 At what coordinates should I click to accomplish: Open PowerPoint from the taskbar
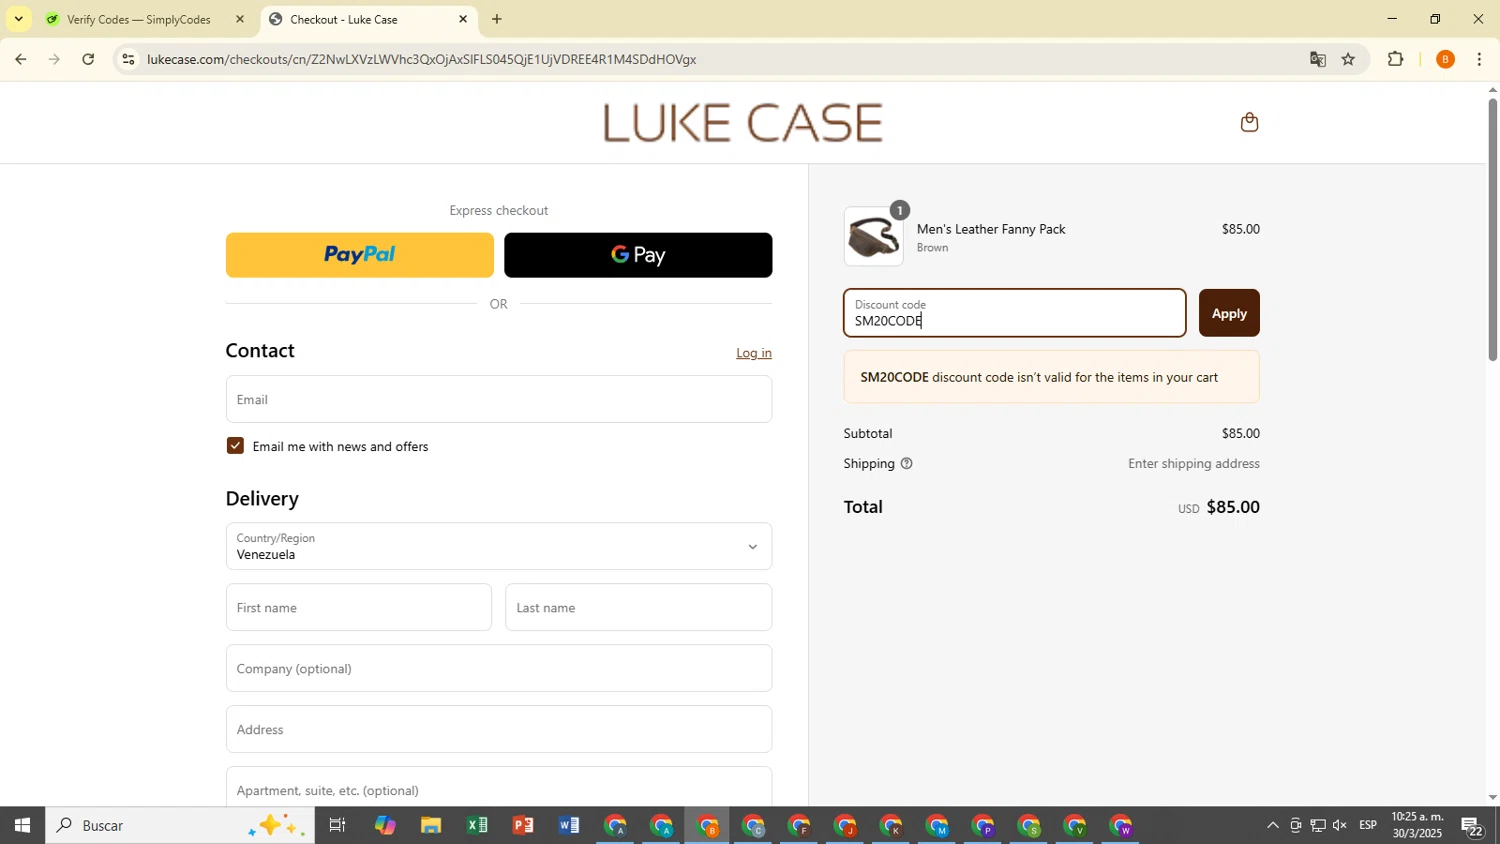click(523, 826)
